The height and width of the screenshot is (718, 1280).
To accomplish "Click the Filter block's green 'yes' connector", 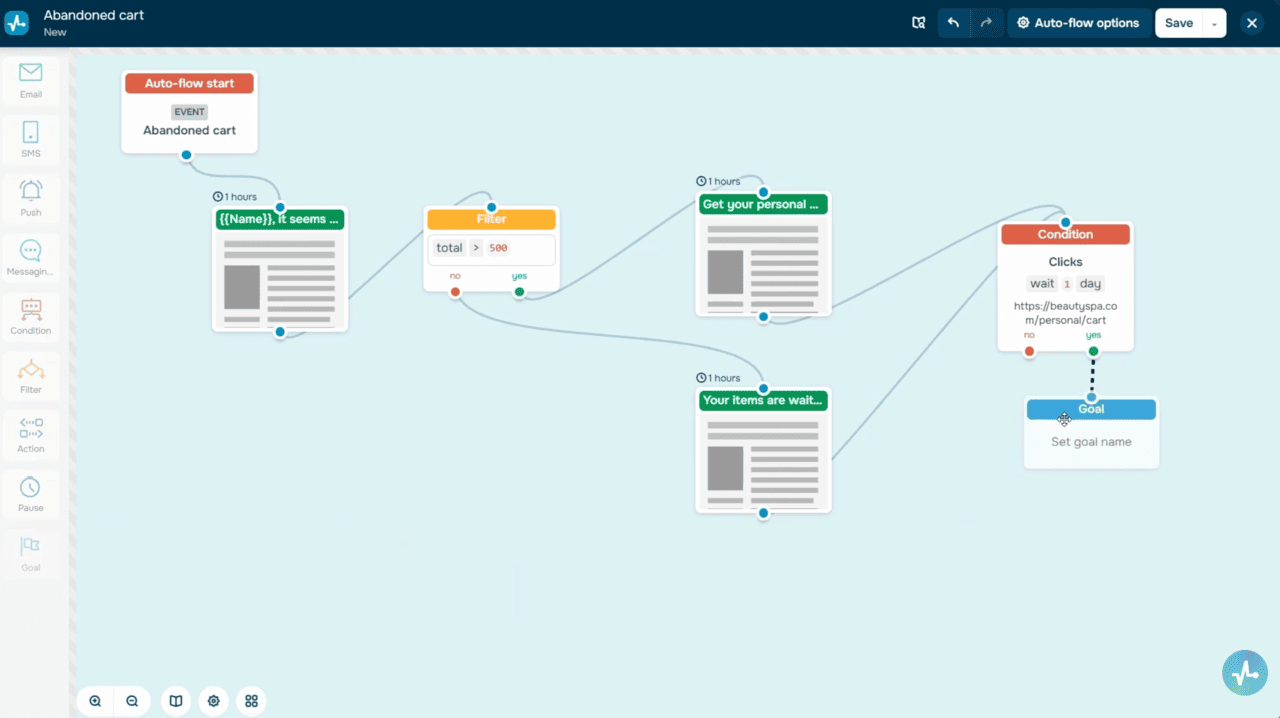I will (519, 292).
